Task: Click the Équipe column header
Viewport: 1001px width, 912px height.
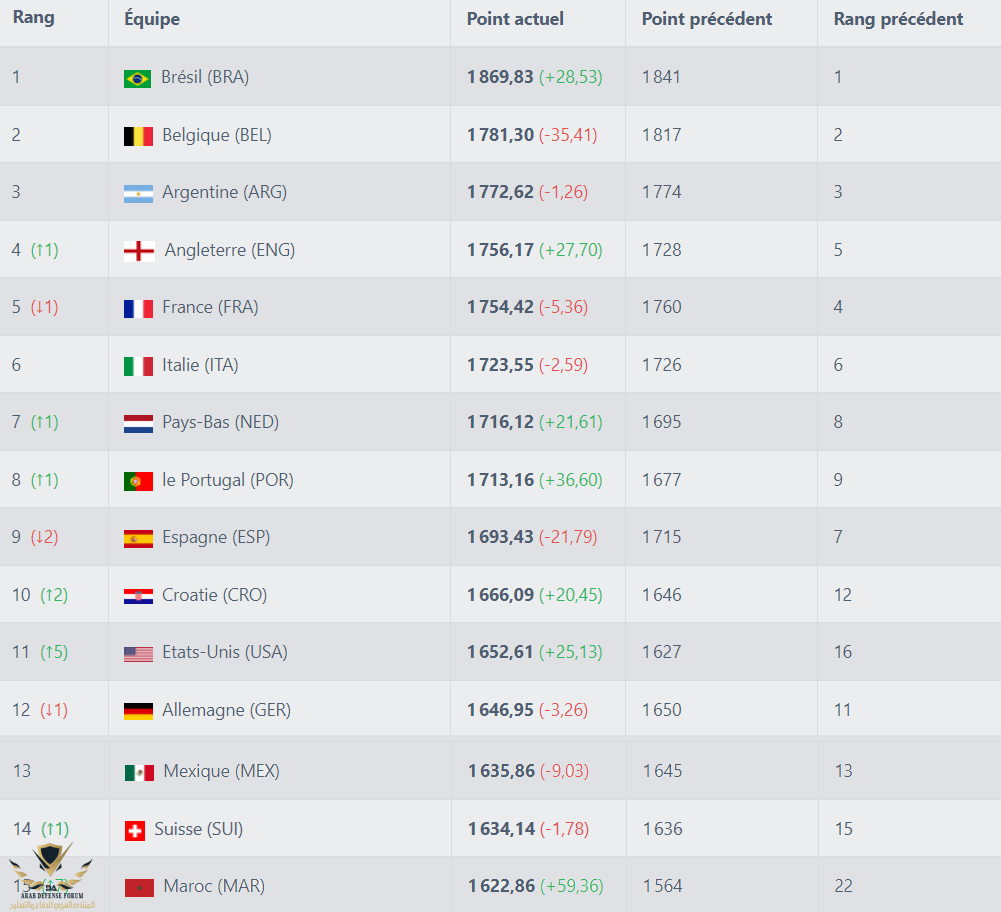Action: (152, 19)
